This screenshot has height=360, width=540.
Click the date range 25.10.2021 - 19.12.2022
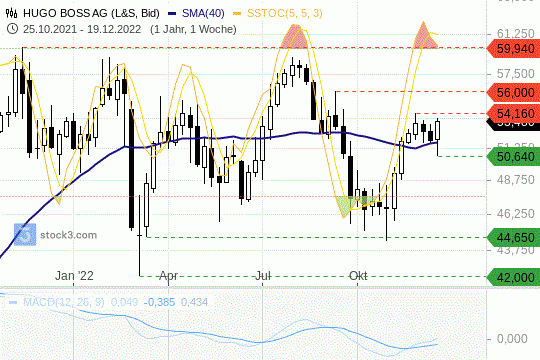click(82, 29)
